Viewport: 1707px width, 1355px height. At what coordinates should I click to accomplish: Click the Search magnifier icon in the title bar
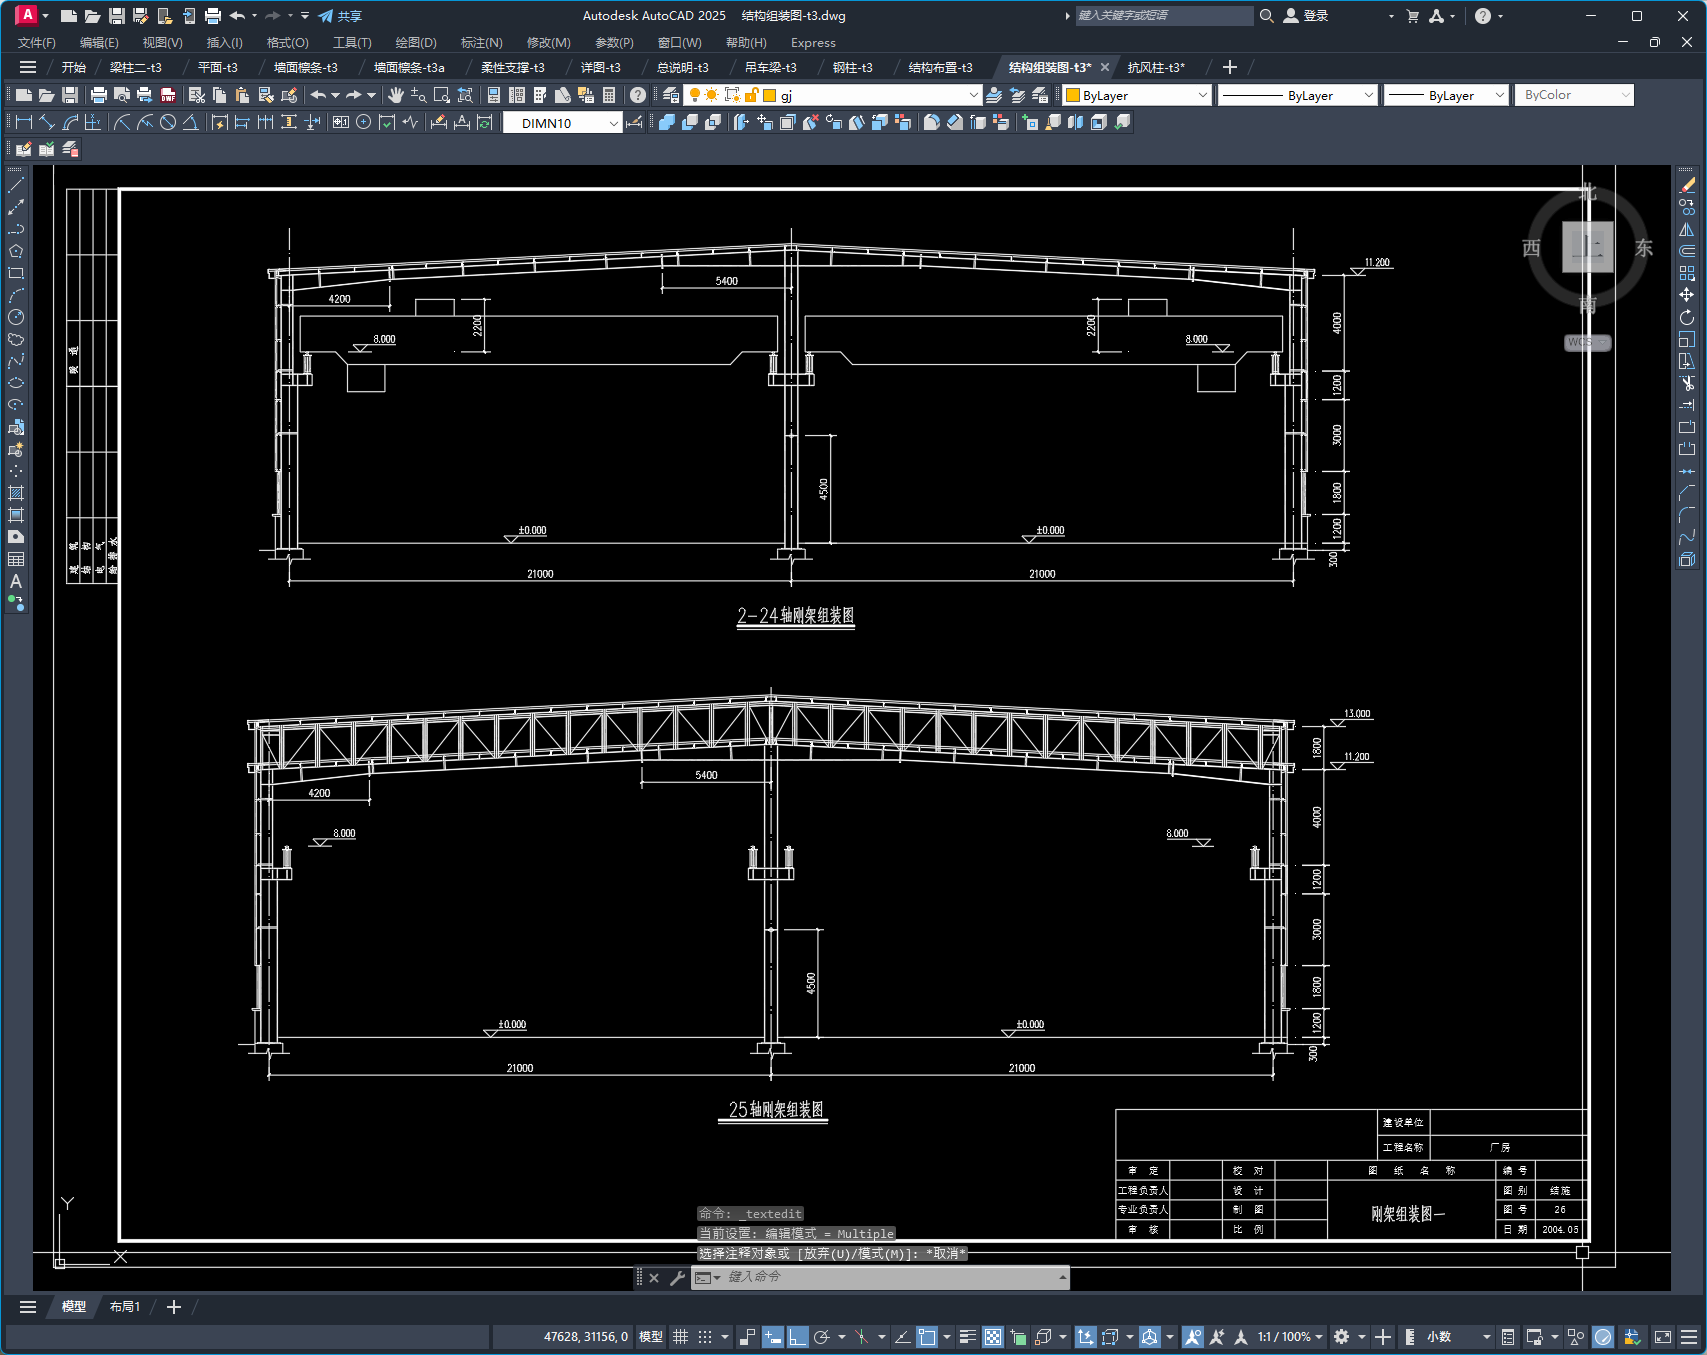pos(1266,16)
